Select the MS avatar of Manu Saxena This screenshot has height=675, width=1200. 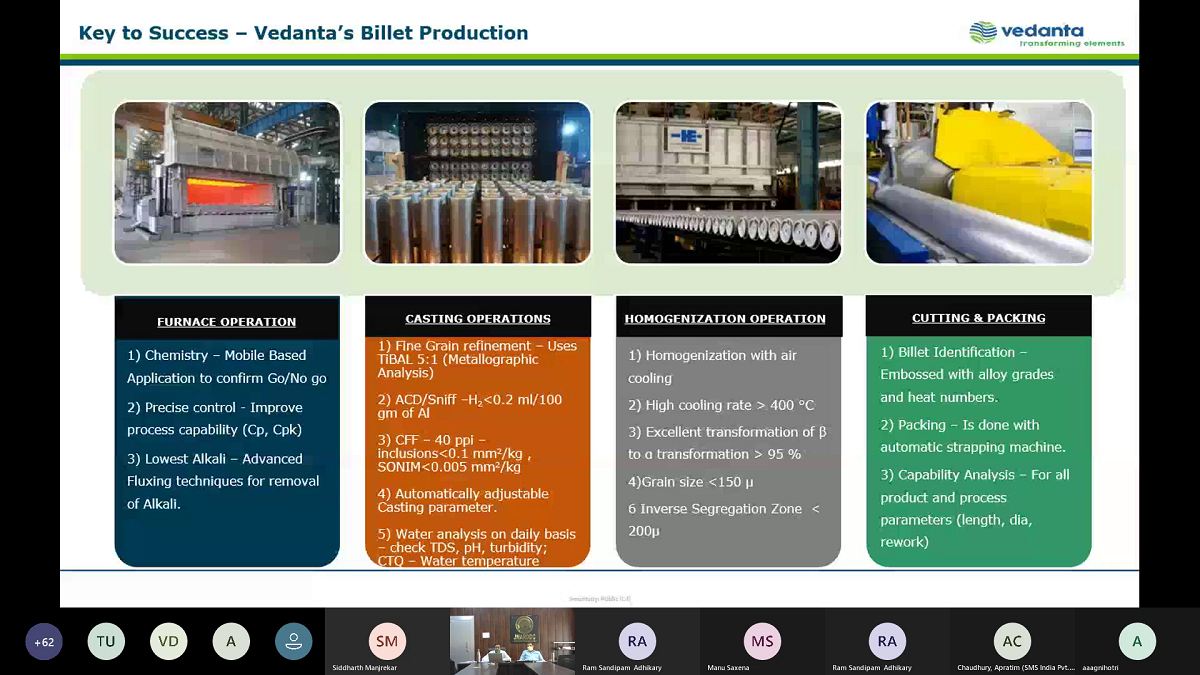coord(762,641)
